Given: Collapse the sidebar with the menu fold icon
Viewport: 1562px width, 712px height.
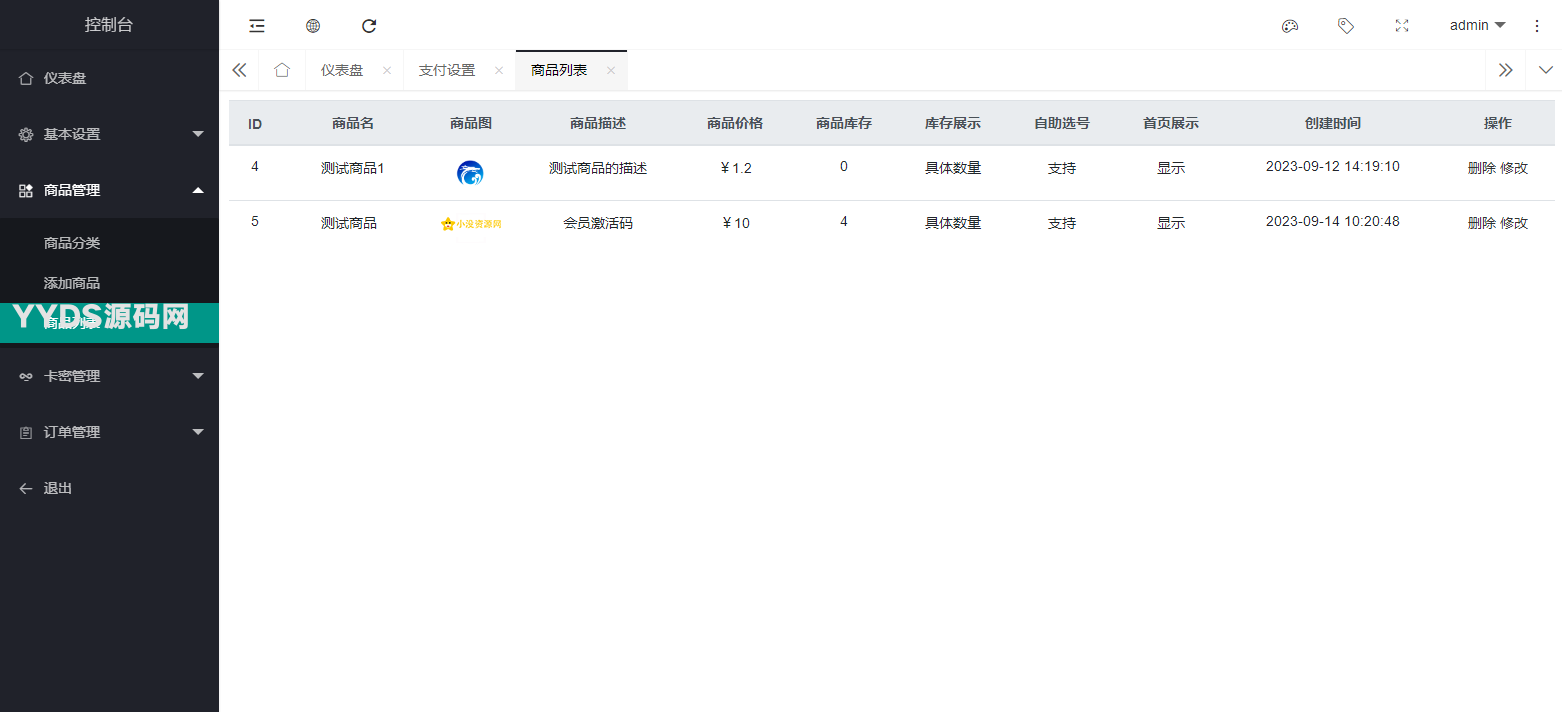Looking at the screenshot, I should coord(257,26).
